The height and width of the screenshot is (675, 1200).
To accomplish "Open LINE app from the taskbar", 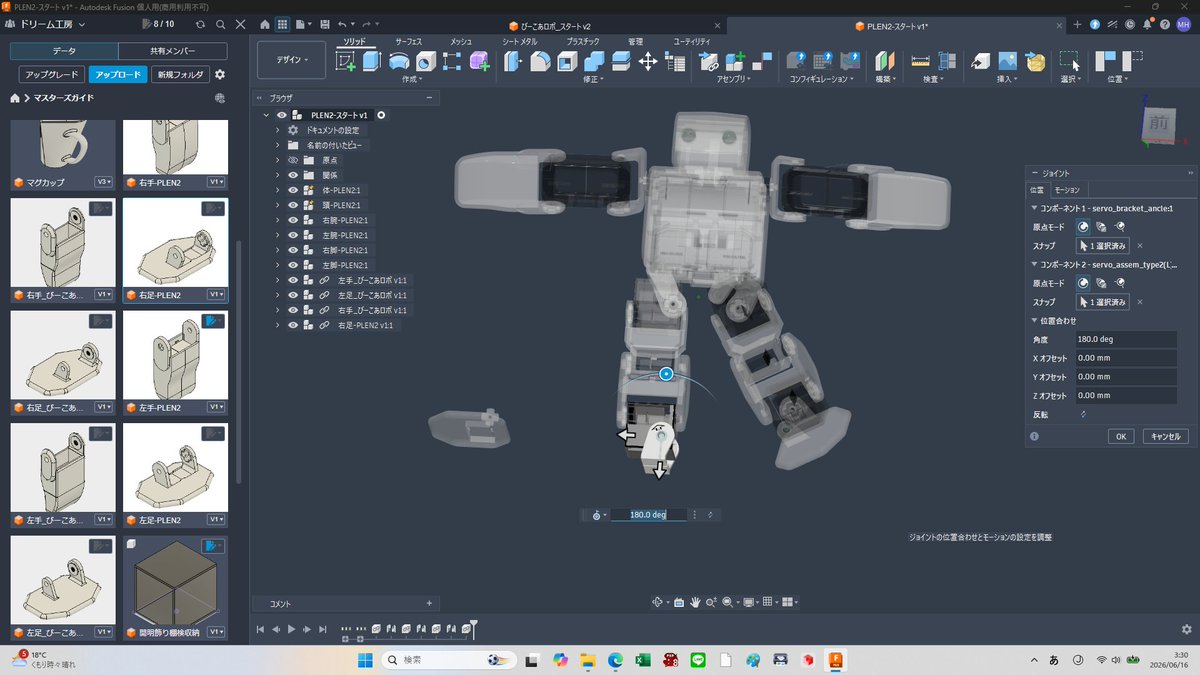I will pos(698,660).
